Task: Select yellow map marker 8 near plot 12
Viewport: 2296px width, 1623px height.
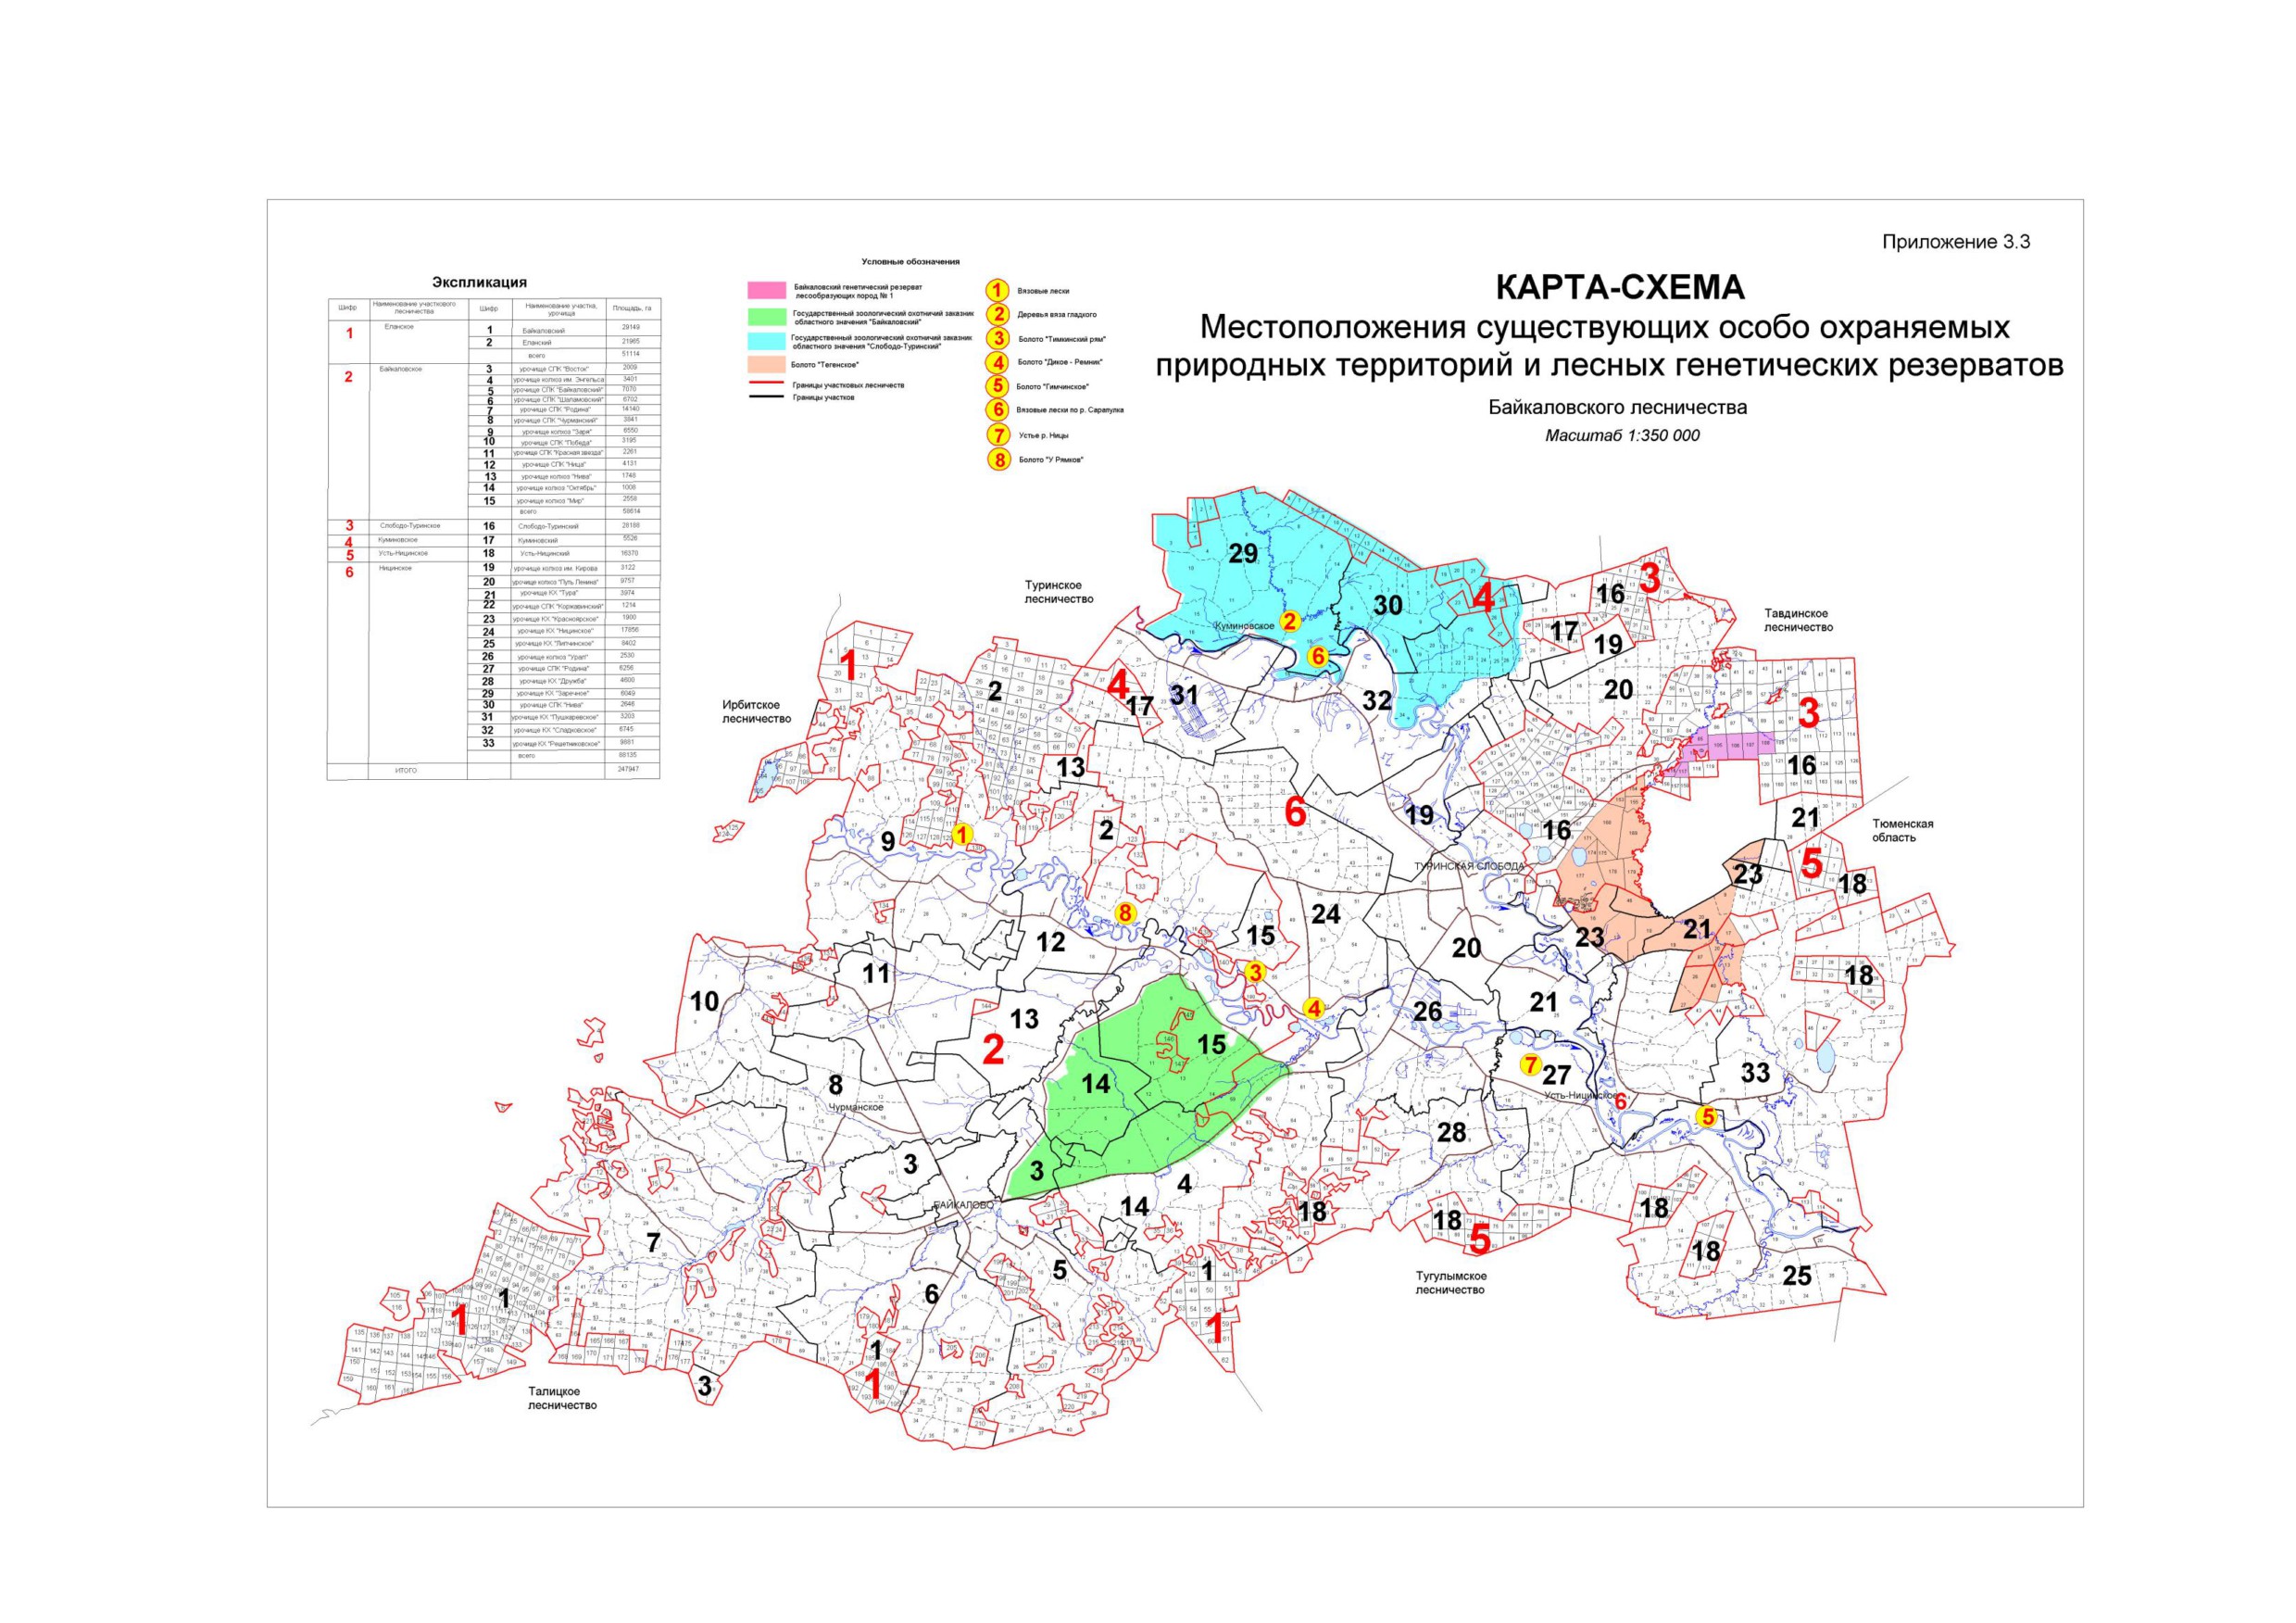Action: (1125, 913)
